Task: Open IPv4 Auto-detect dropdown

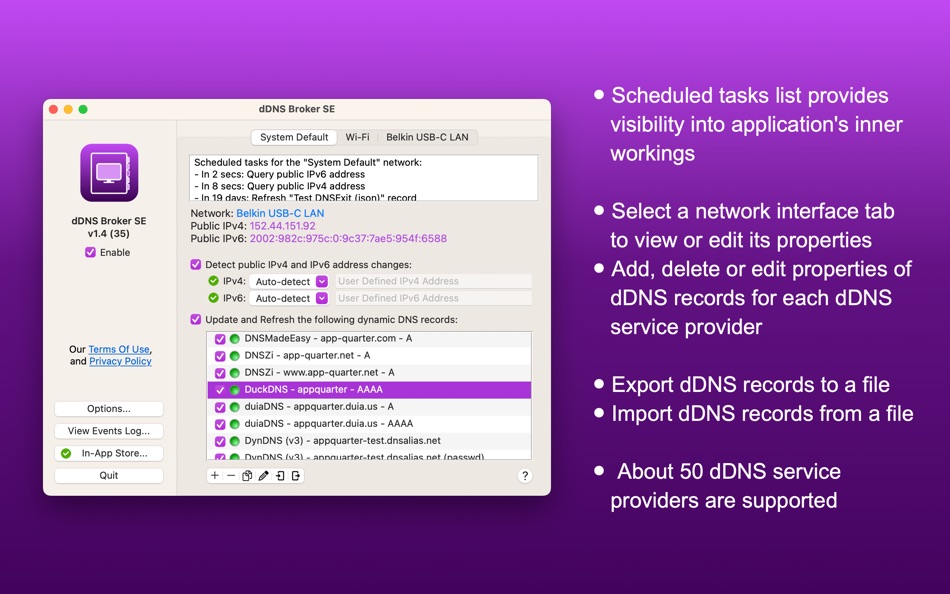Action: coord(289,281)
